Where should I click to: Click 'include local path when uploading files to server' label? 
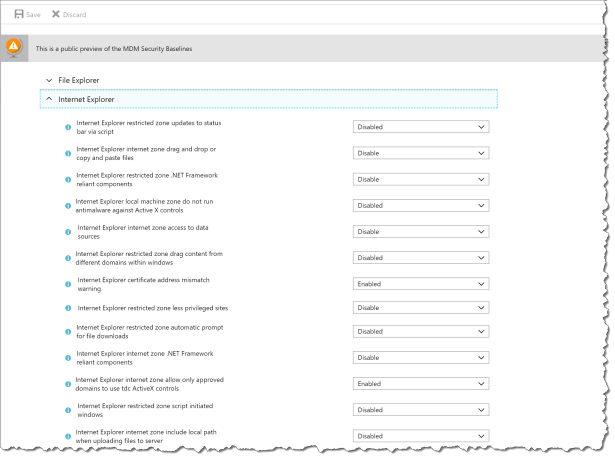pyautogui.click(x=146, y=436)
